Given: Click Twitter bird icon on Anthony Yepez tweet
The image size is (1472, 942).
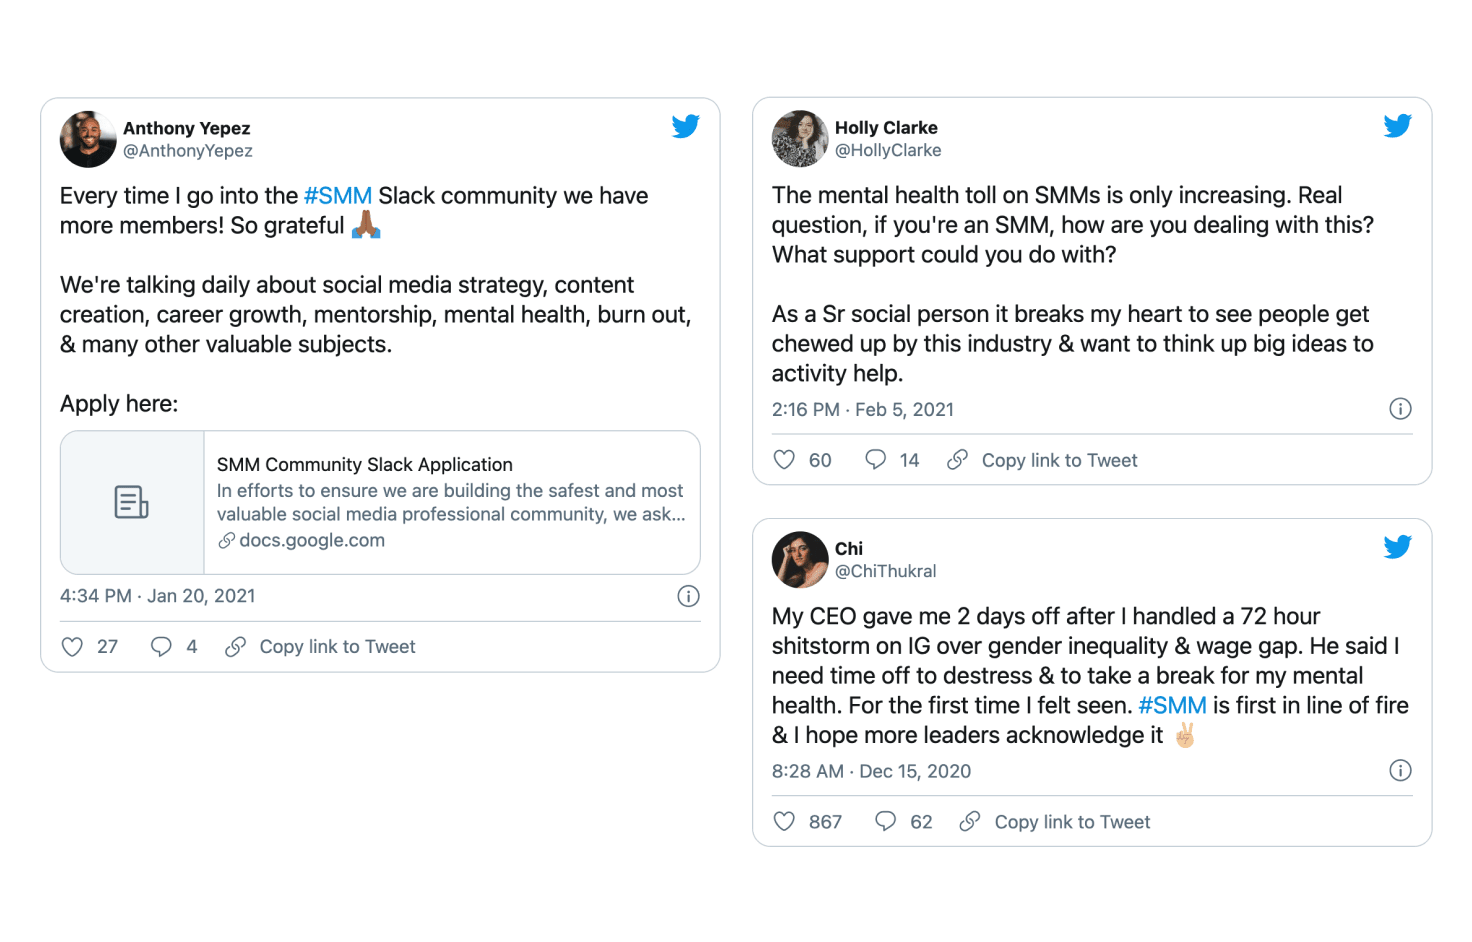Looking at the screenshot, I should click(x=685, y=126).
